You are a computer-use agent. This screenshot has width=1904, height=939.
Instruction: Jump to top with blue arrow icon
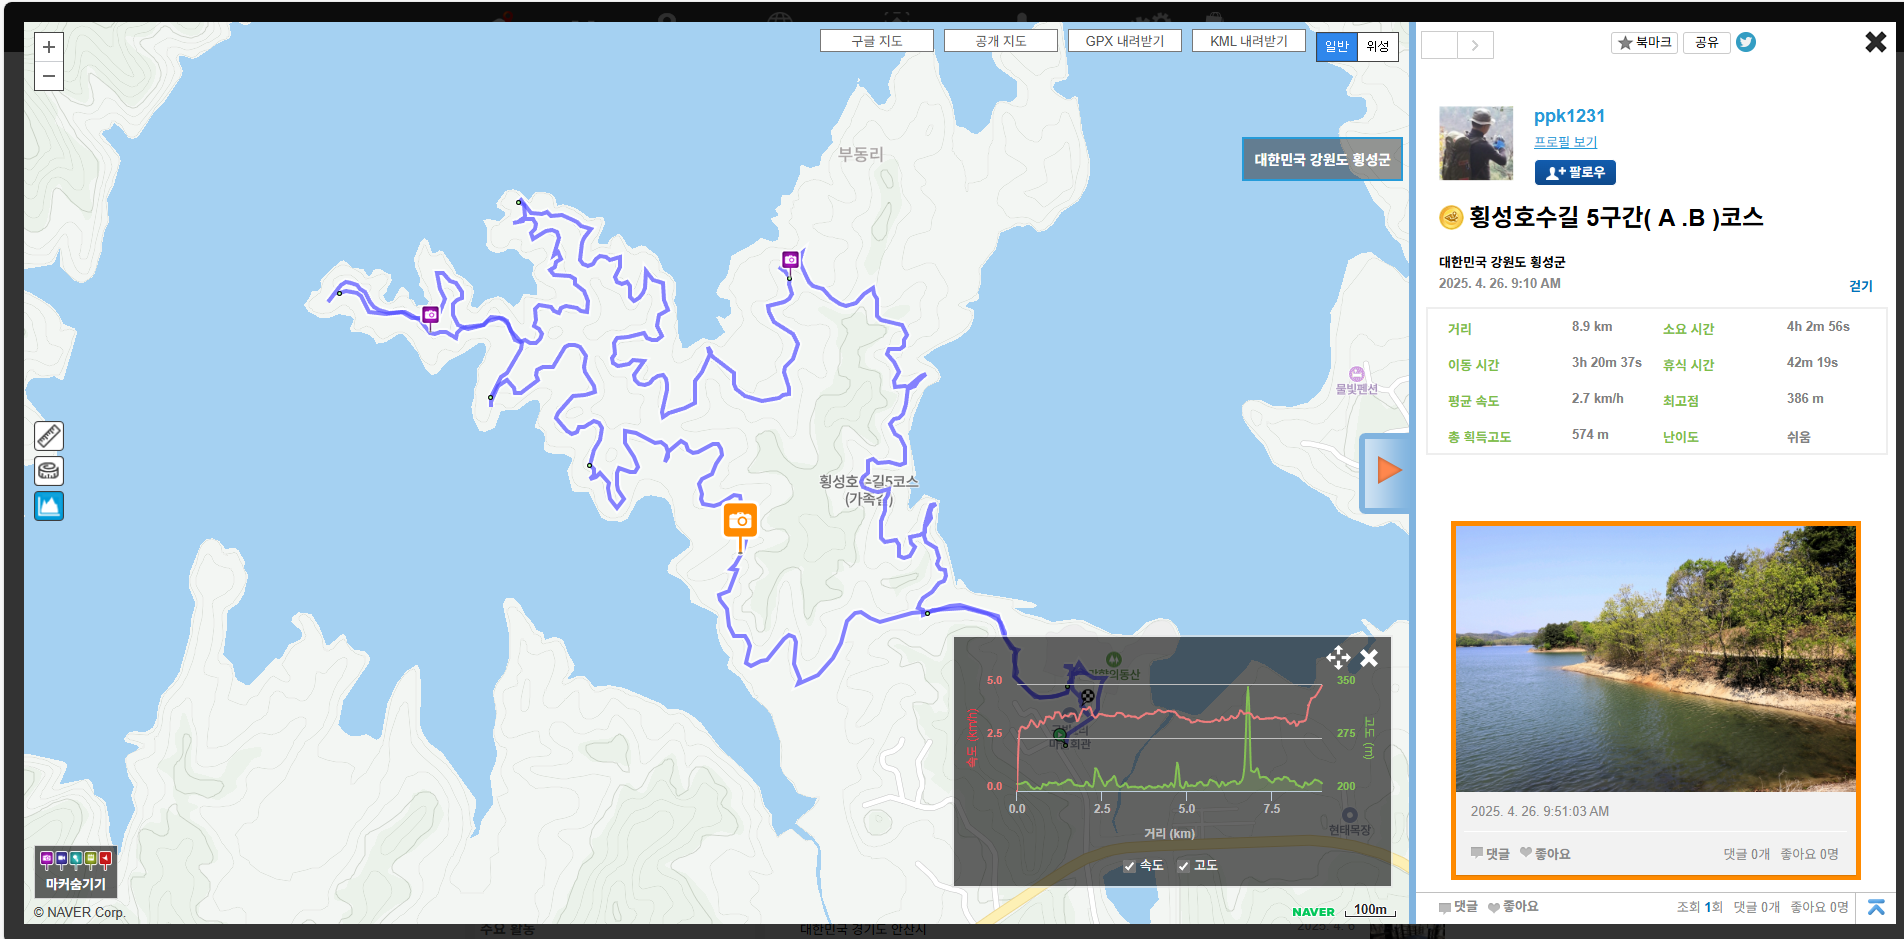coord(1876,907)
